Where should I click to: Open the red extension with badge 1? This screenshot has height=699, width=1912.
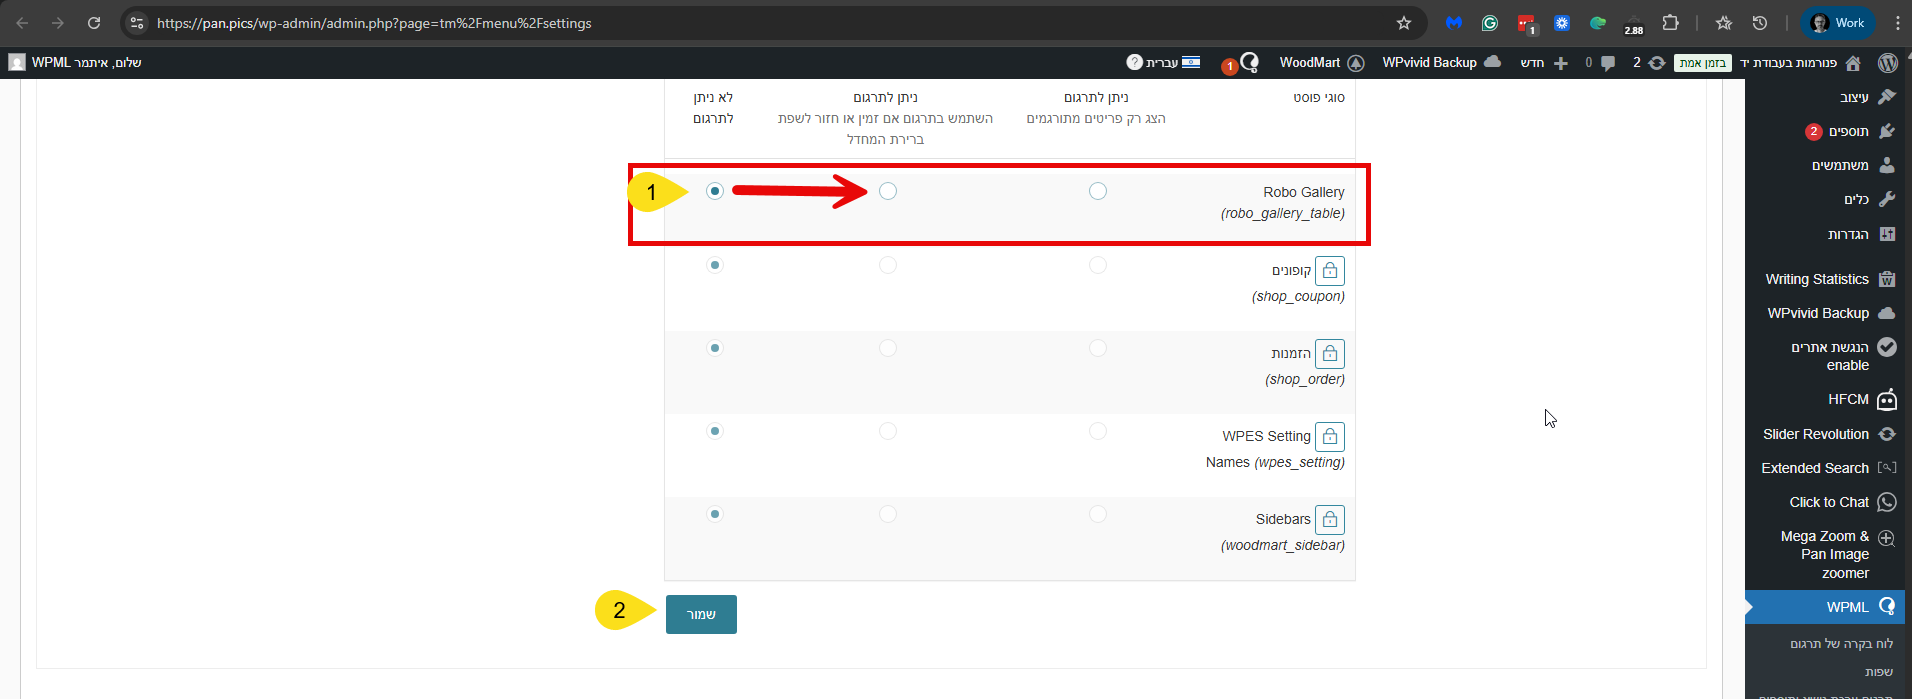pyautogui.click(x=1526, y=23)
